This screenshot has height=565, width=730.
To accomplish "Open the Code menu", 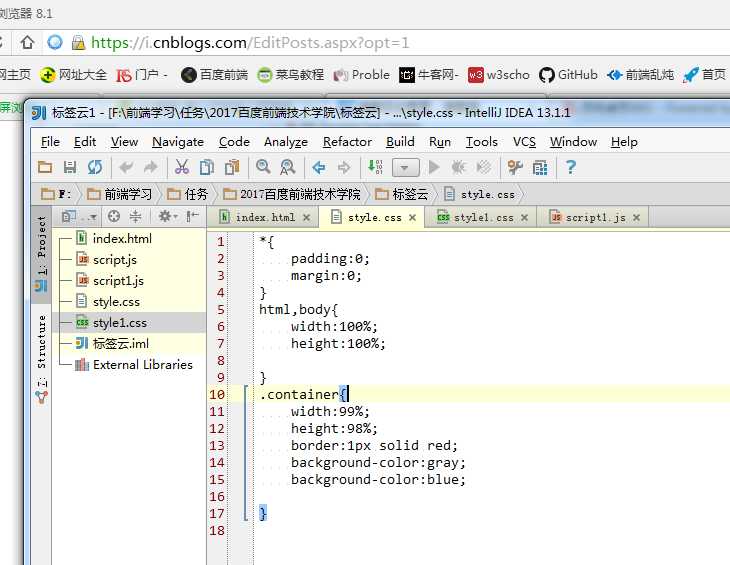I will point(234,142).
